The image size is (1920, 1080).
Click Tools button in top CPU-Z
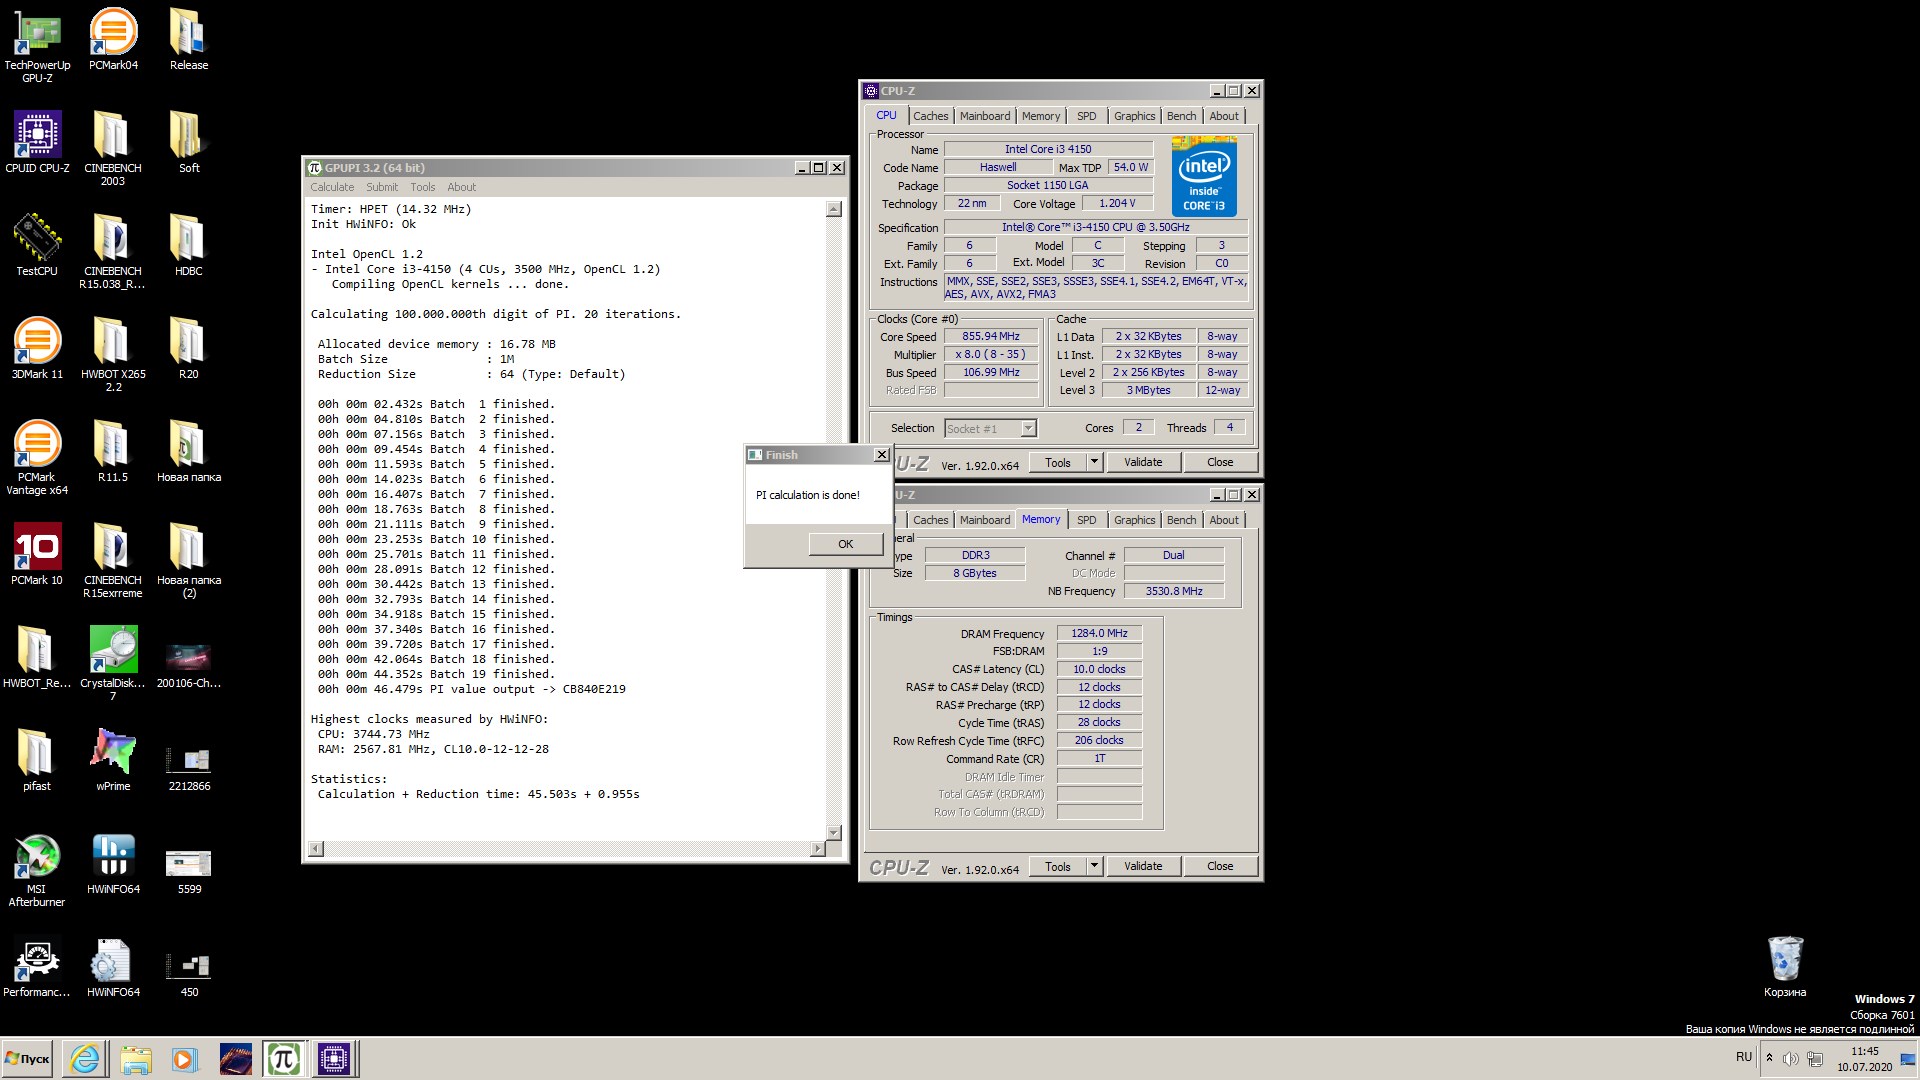pos(1057,462)
